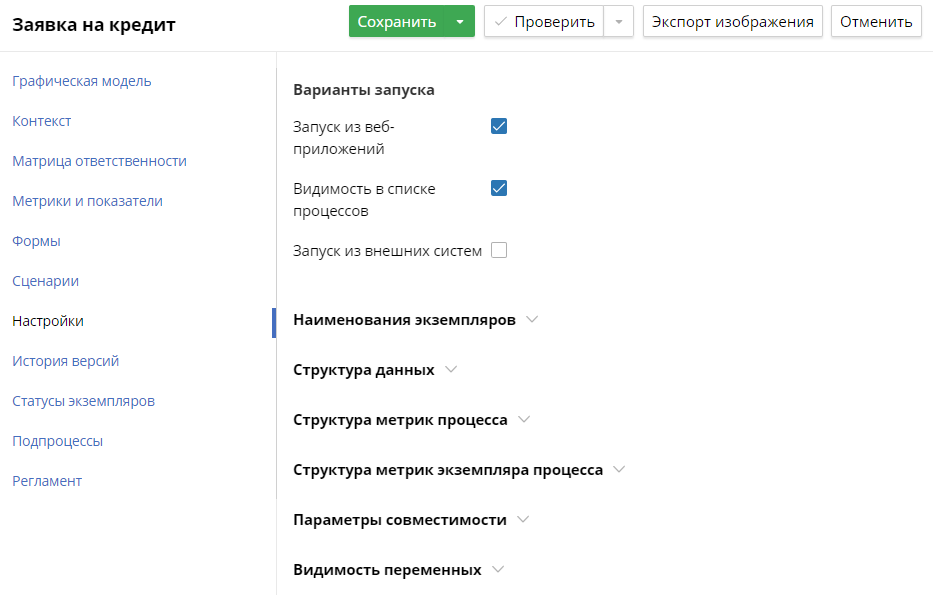Click the Варианты запуска heading
This screenshot has width=933, height=595.
364,90
